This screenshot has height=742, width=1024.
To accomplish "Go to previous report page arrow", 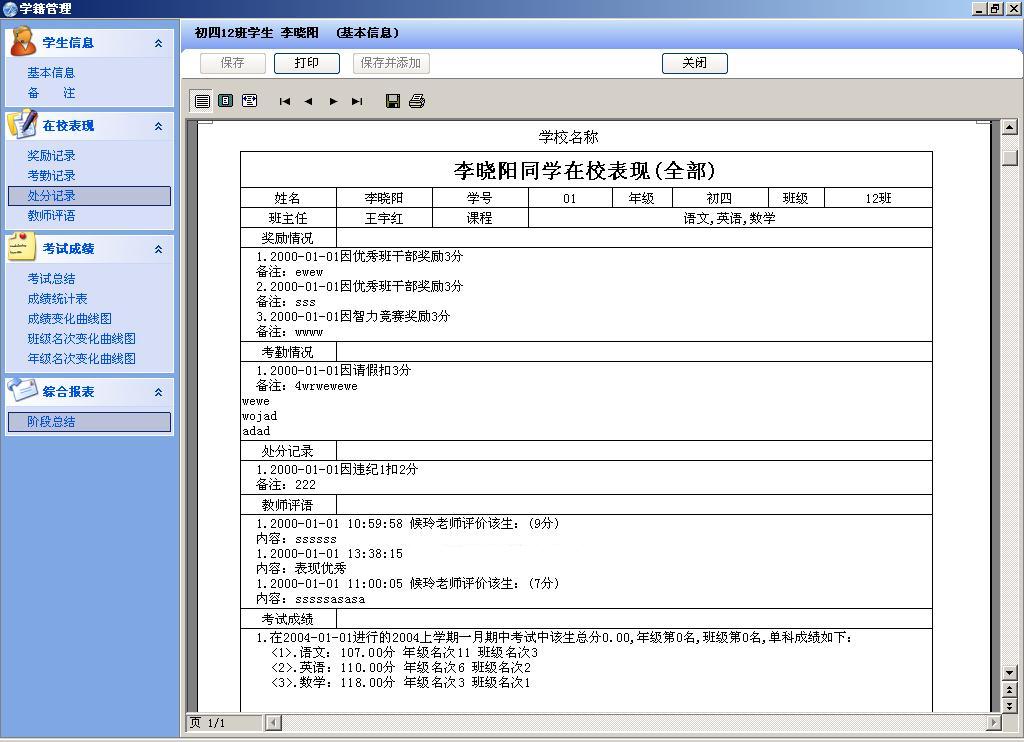I will point(308,101).
